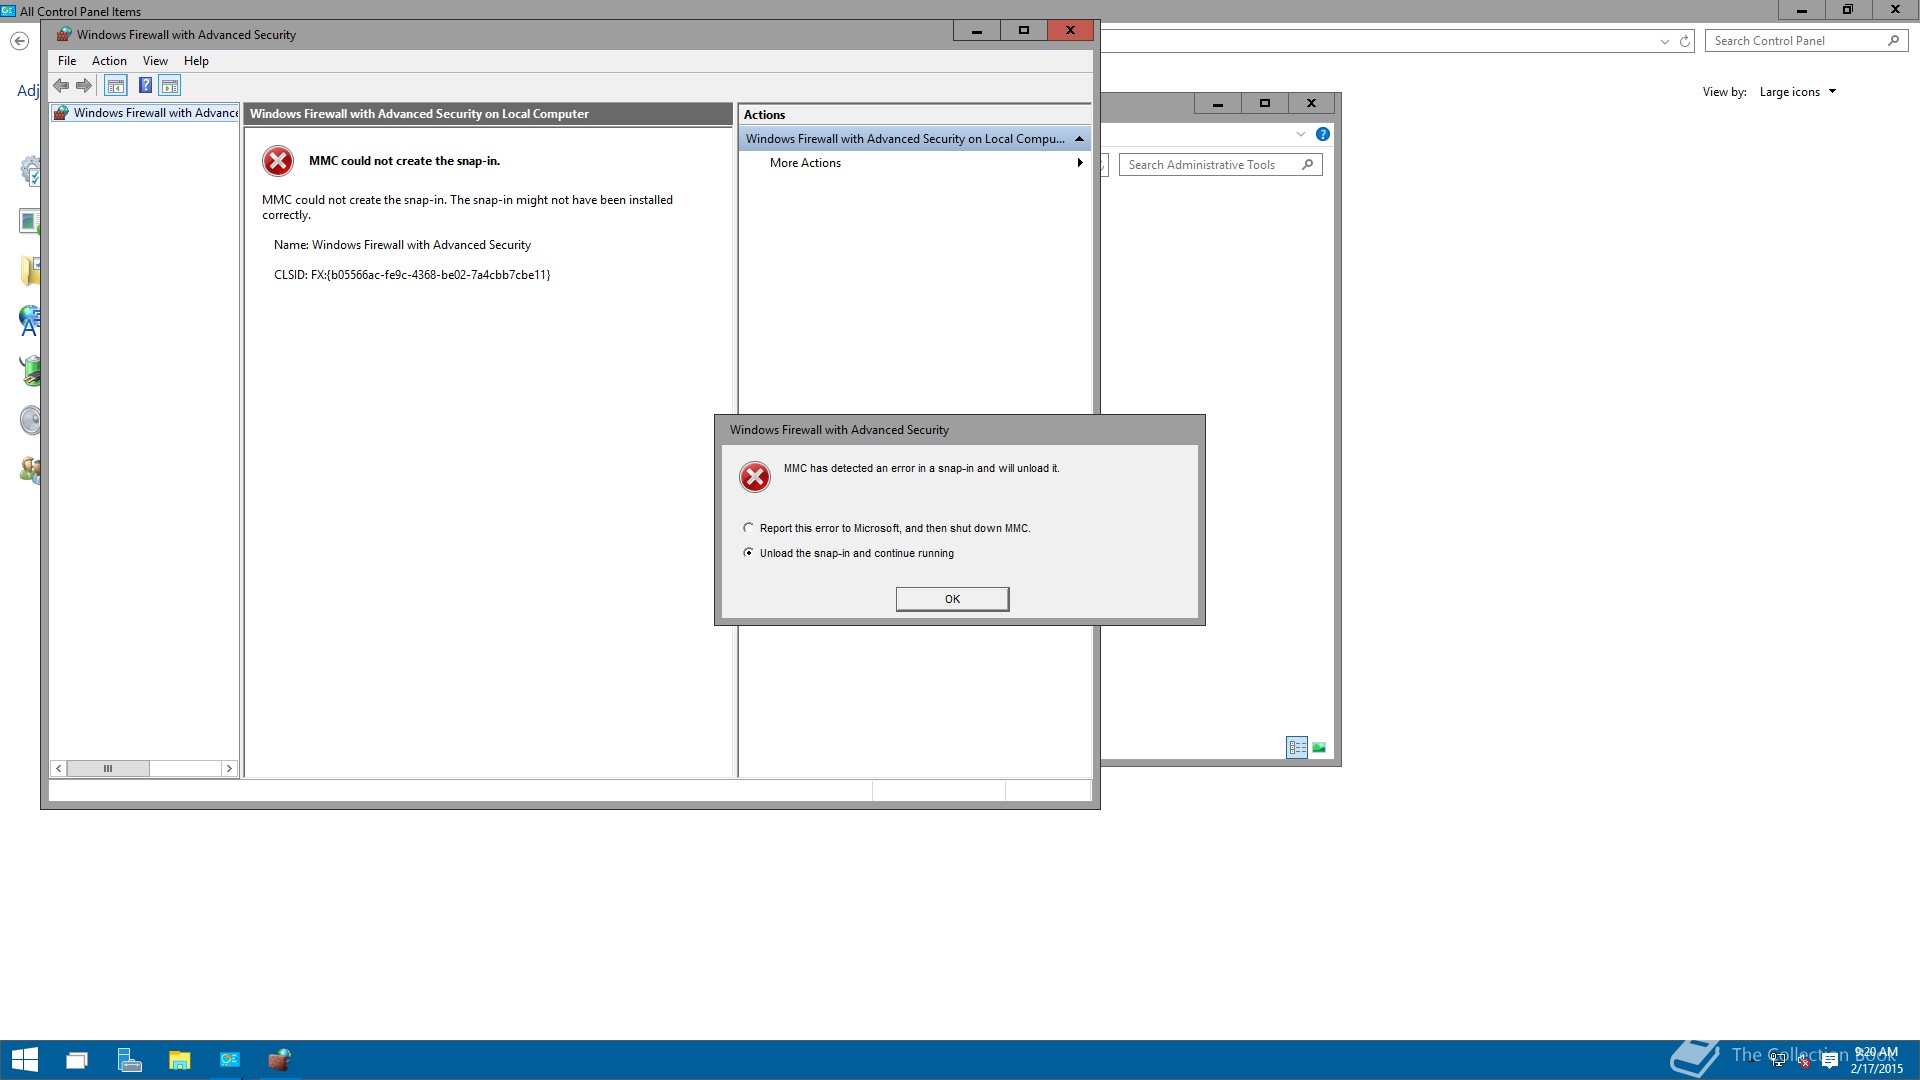Click OK in the error dialog
Screen dimensions: 1920x1080
point(952,599)
